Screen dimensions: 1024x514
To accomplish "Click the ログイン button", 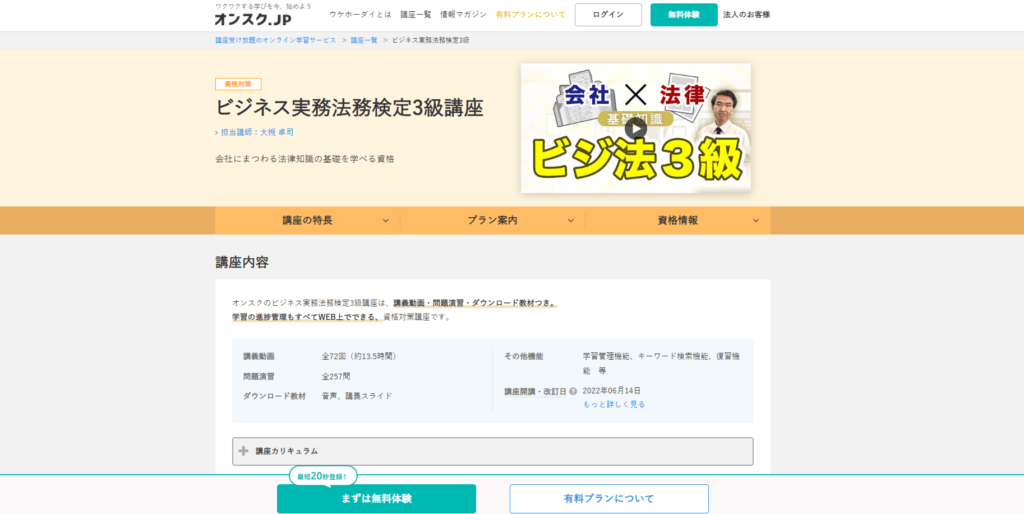I will click(x=608, y=15).
